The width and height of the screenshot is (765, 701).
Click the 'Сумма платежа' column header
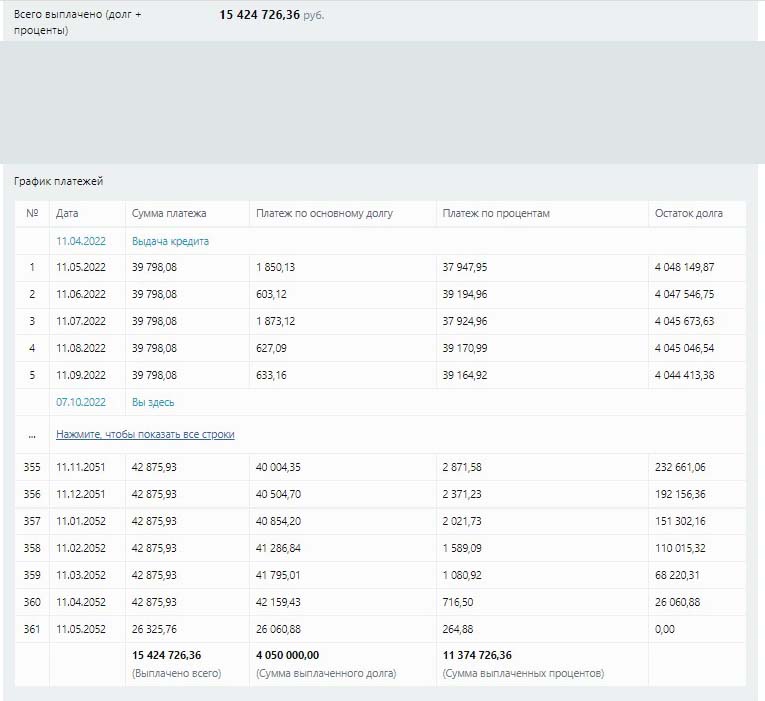point(169,213)
